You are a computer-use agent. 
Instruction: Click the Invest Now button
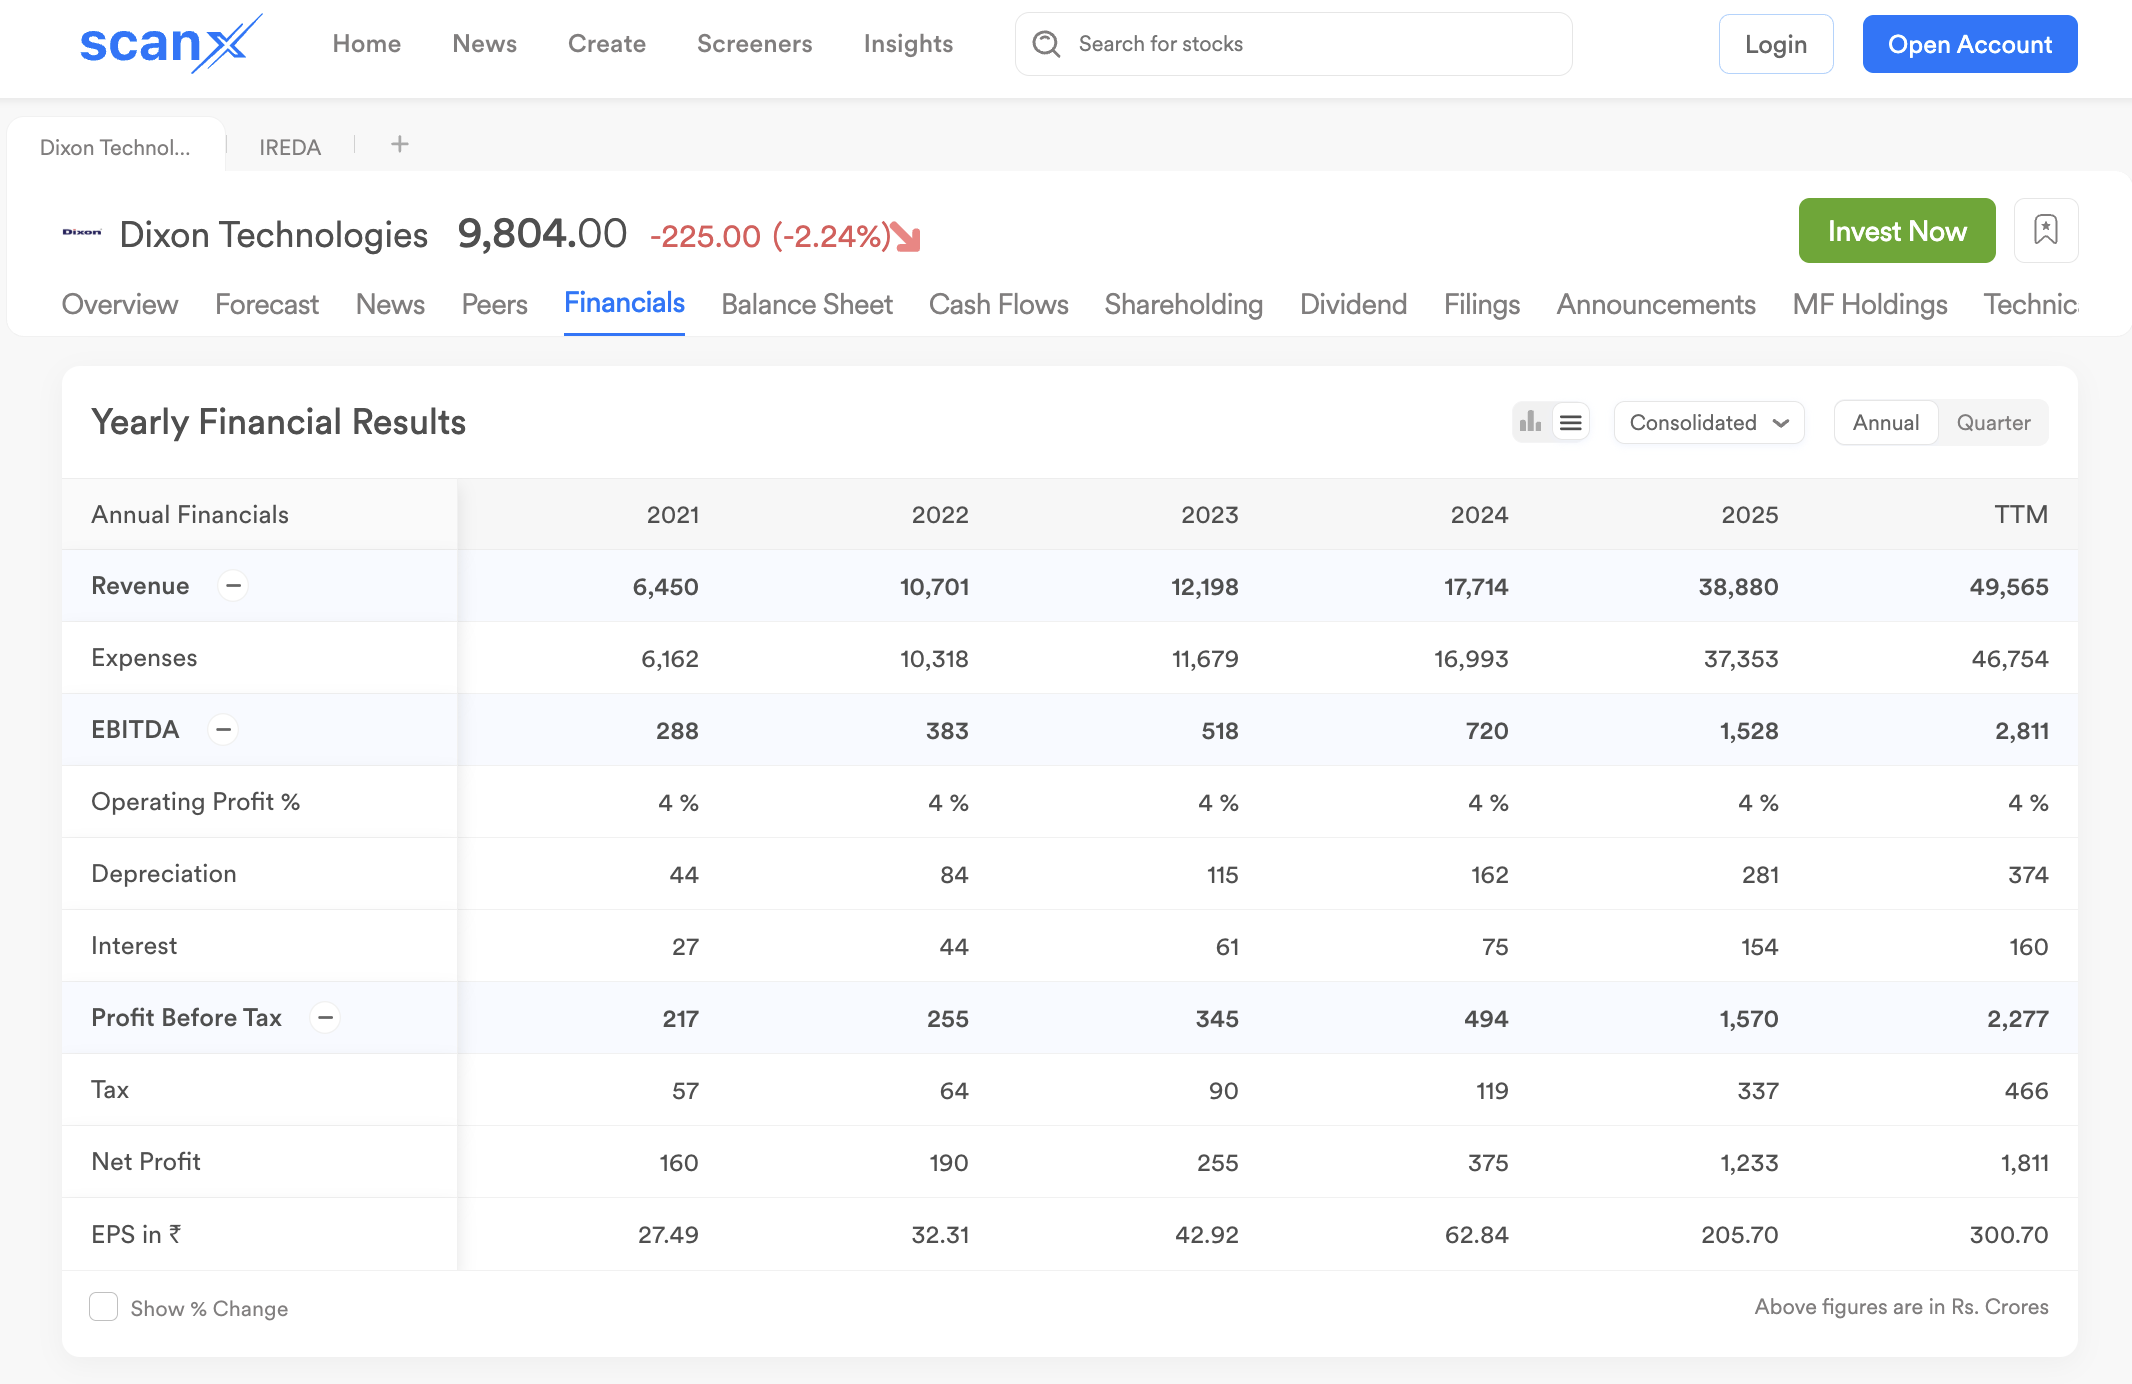coord(1896,231)
